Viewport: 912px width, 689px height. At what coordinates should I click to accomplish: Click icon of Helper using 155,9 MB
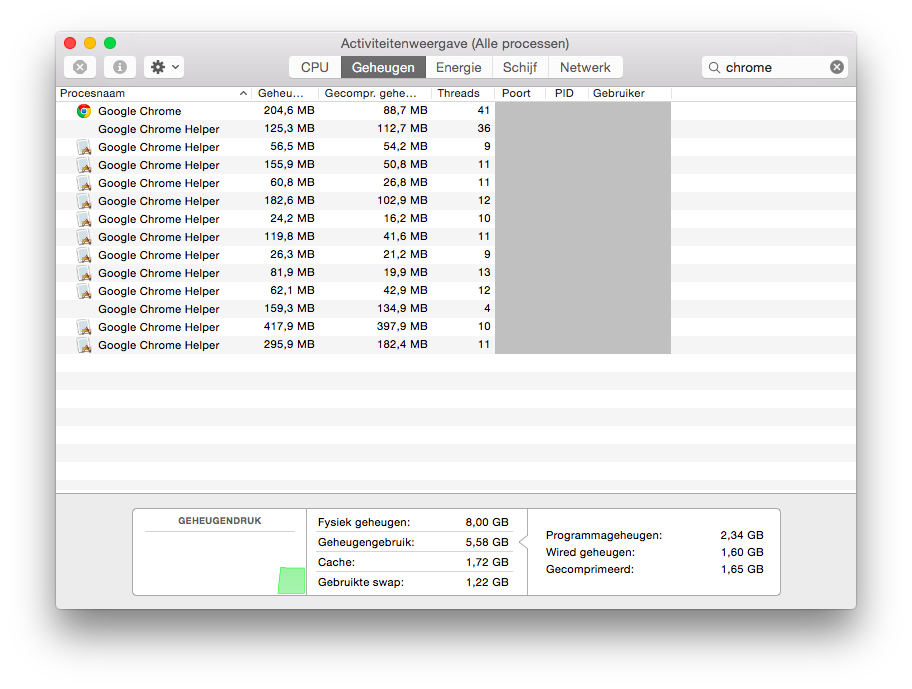(x=84, y=165)
